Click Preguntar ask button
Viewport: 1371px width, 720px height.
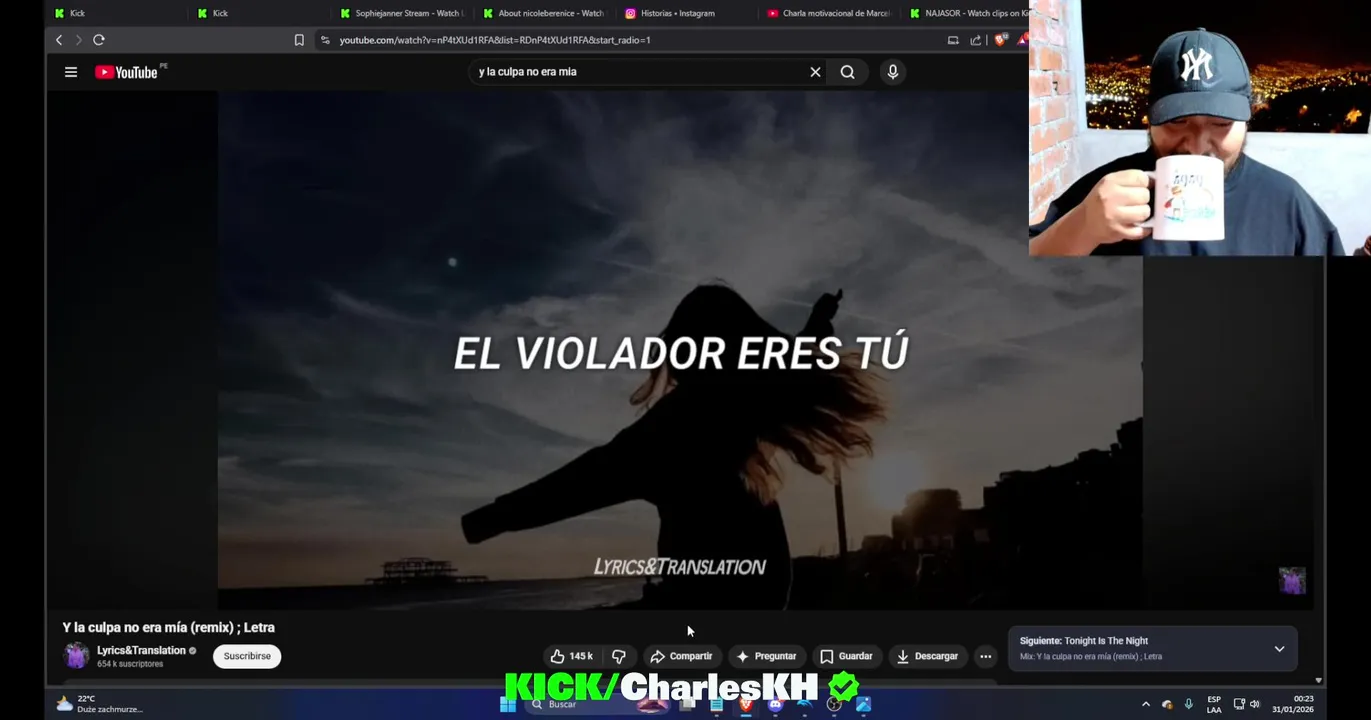(x=767, y=656)
